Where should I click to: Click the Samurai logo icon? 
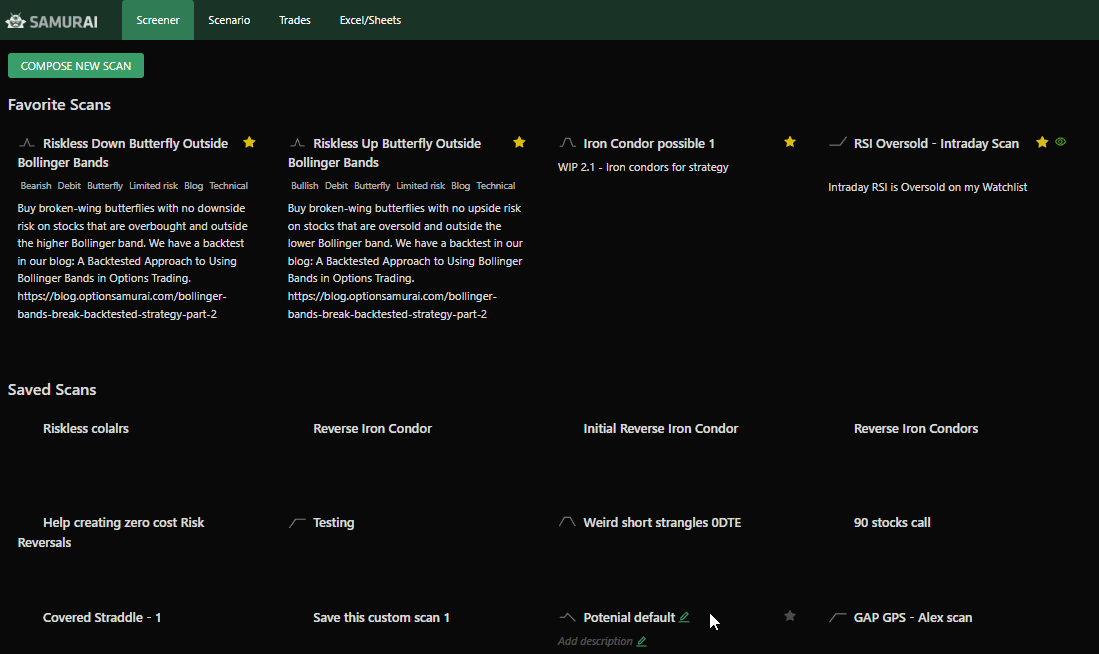15,20
